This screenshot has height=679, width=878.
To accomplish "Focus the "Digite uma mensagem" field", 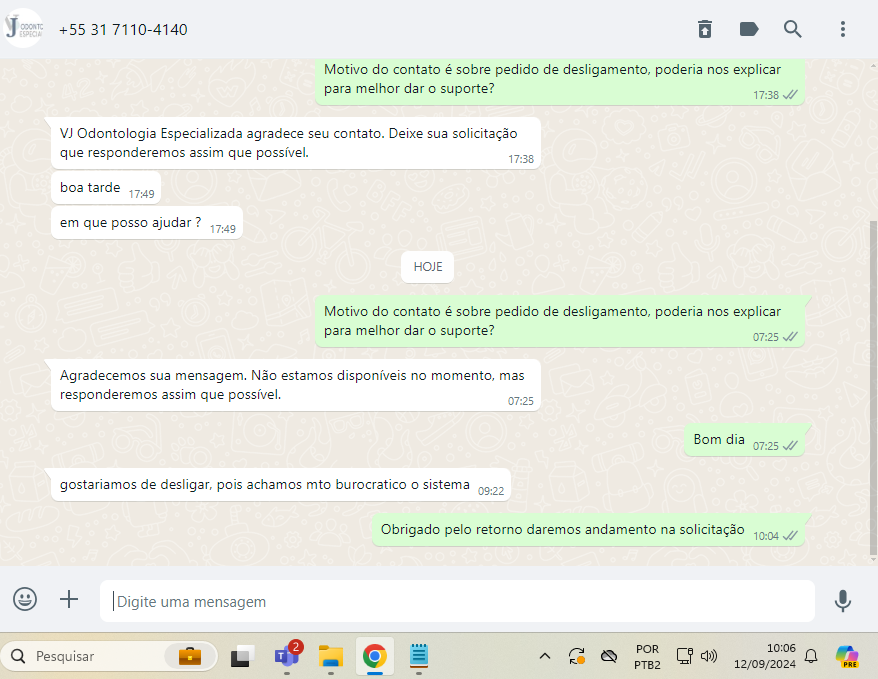I will [x=457, y=601].
